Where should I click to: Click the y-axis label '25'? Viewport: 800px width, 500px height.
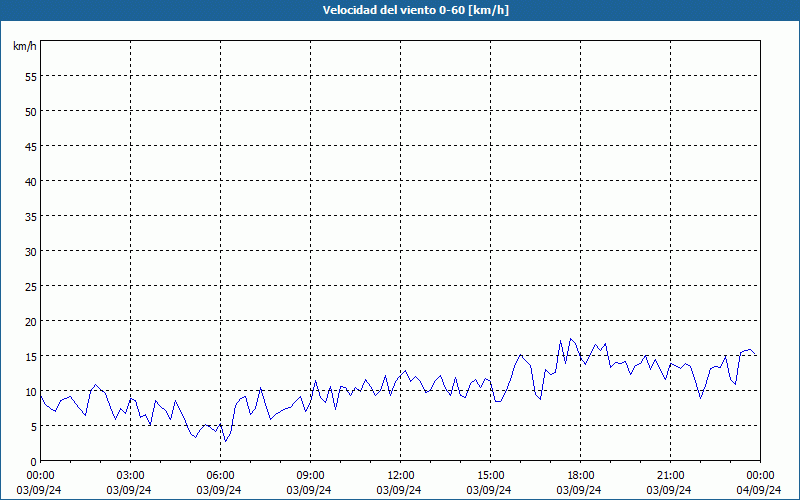31,287
